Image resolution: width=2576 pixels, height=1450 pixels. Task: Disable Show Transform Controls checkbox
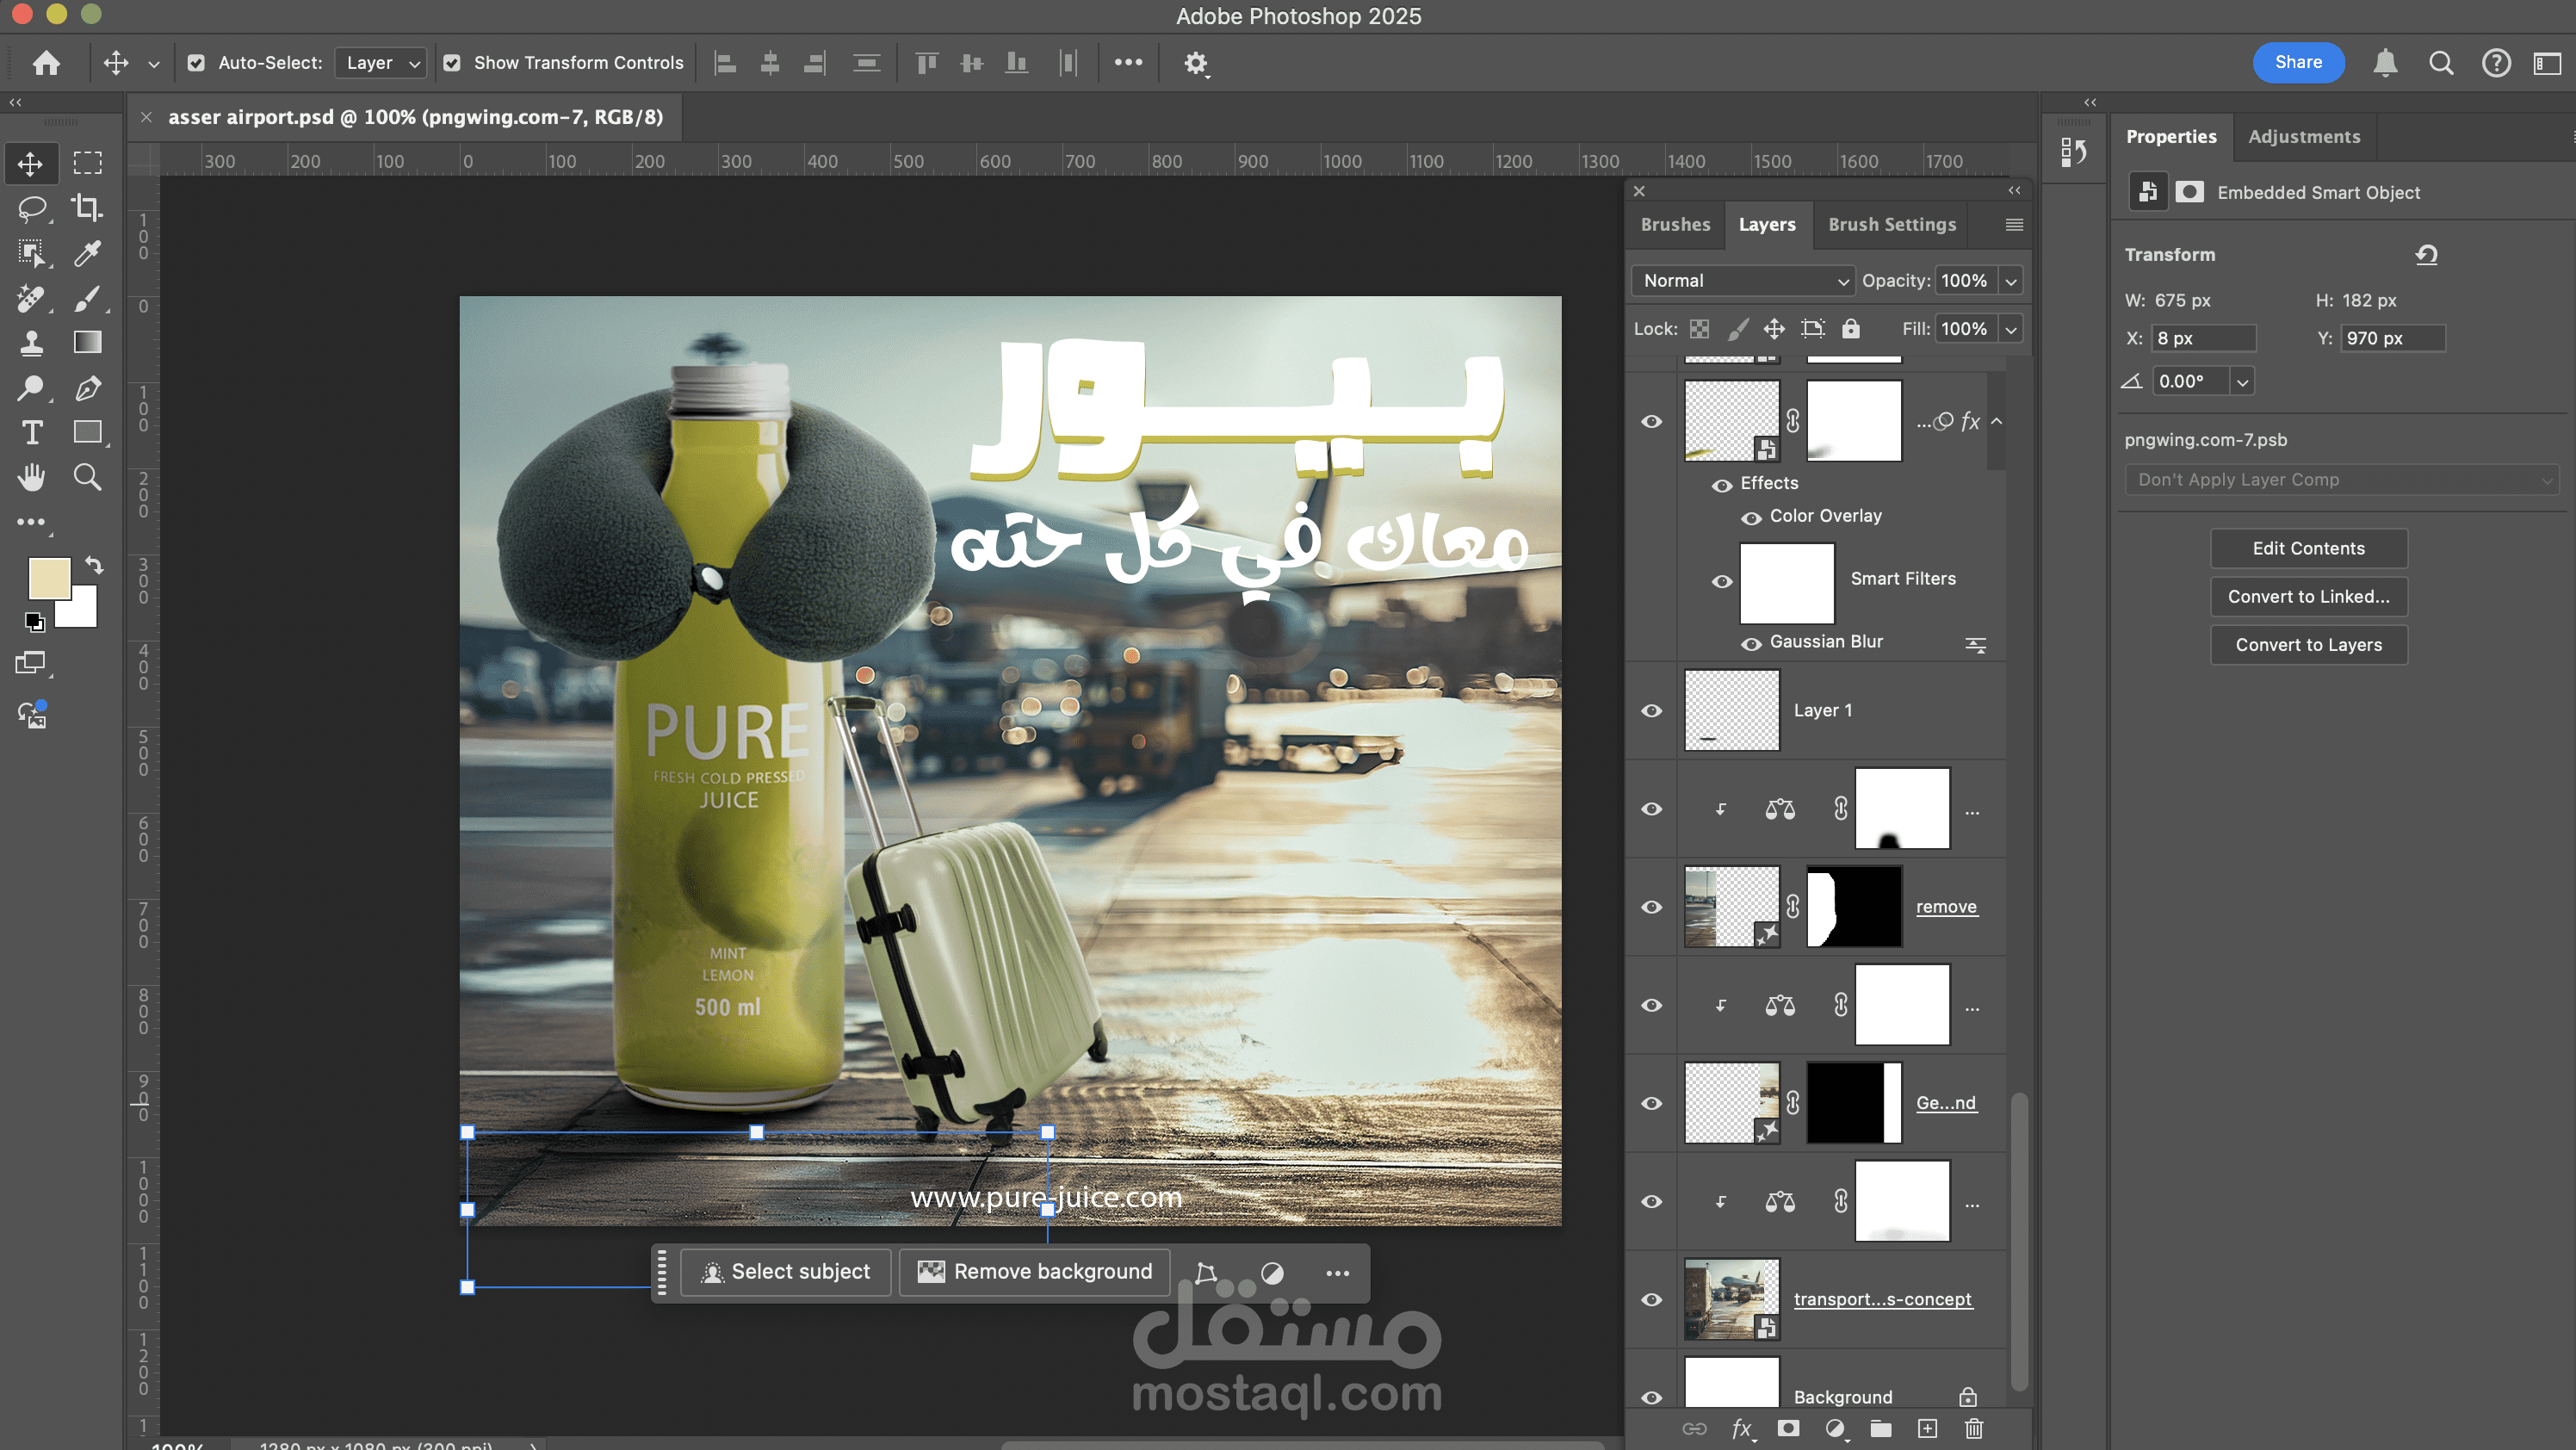(x=452, y=63)
